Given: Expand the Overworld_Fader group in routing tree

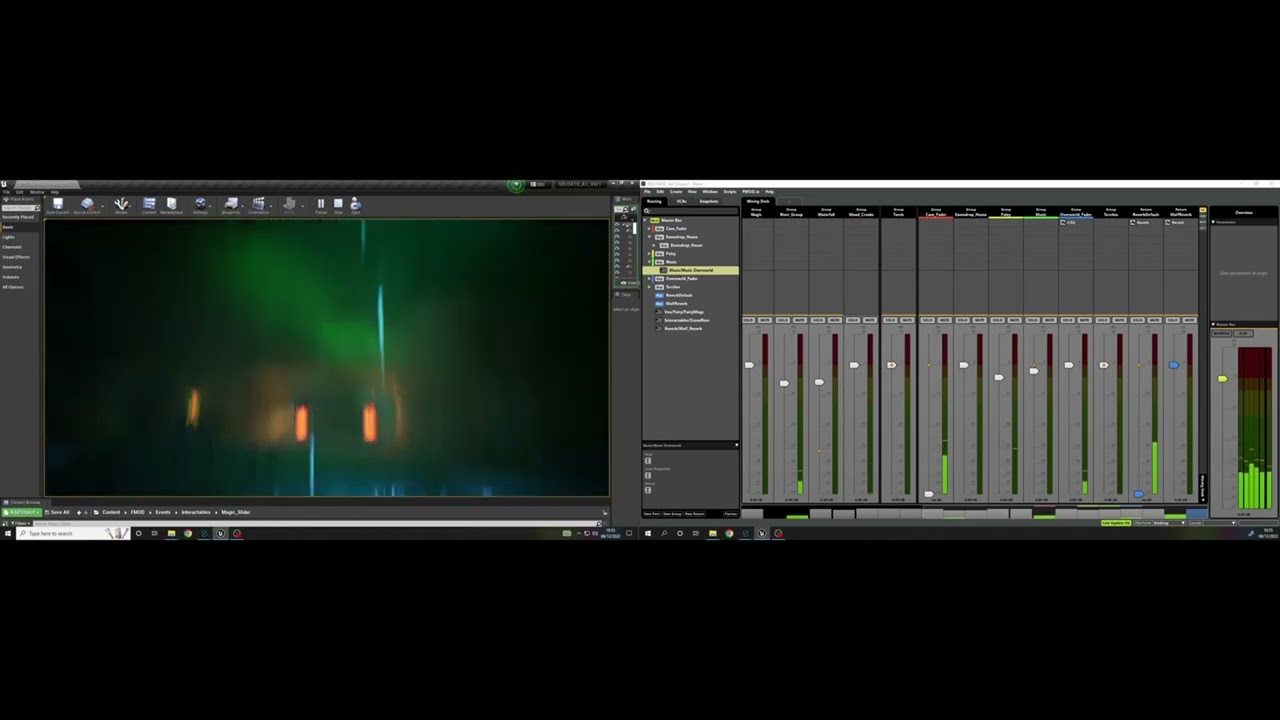Looking at the screenshot, I should 649,278.
